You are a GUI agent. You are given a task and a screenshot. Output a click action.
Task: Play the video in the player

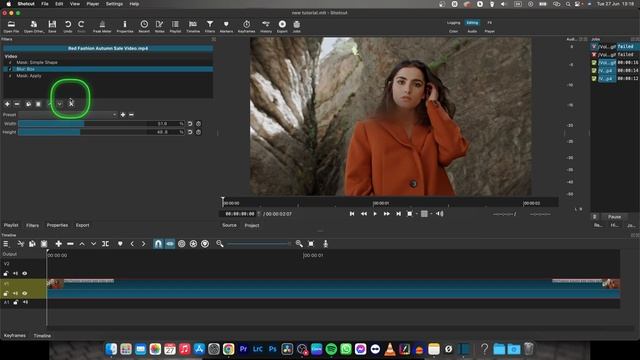coord(375,213)
